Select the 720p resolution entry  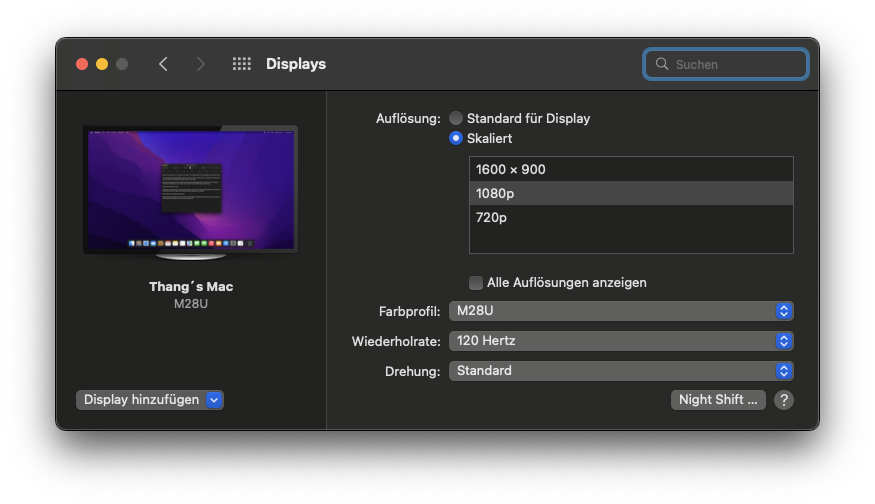coord(631,218)
